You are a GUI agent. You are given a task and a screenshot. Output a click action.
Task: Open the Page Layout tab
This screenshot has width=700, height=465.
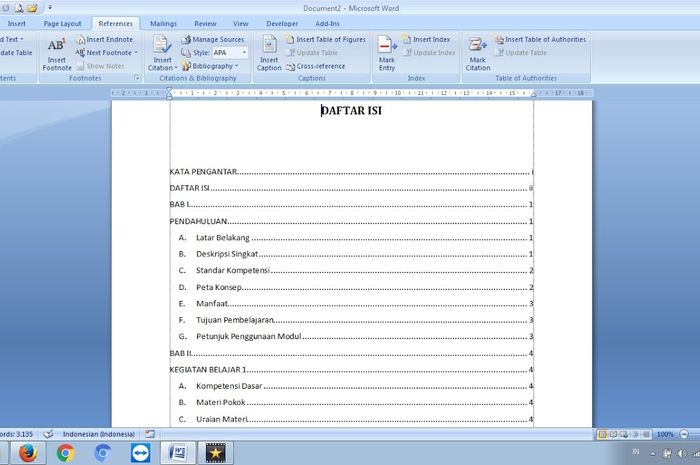(x=63, y=23)
